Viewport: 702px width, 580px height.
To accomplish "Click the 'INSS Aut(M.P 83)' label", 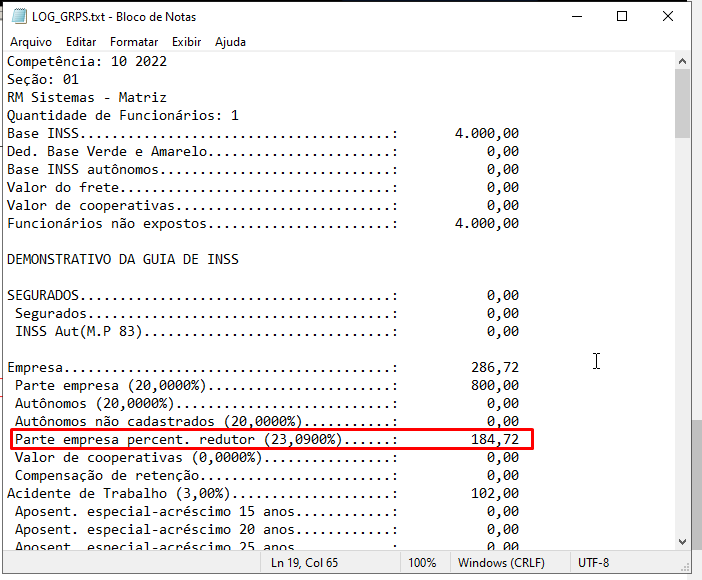I will (78, 331).
